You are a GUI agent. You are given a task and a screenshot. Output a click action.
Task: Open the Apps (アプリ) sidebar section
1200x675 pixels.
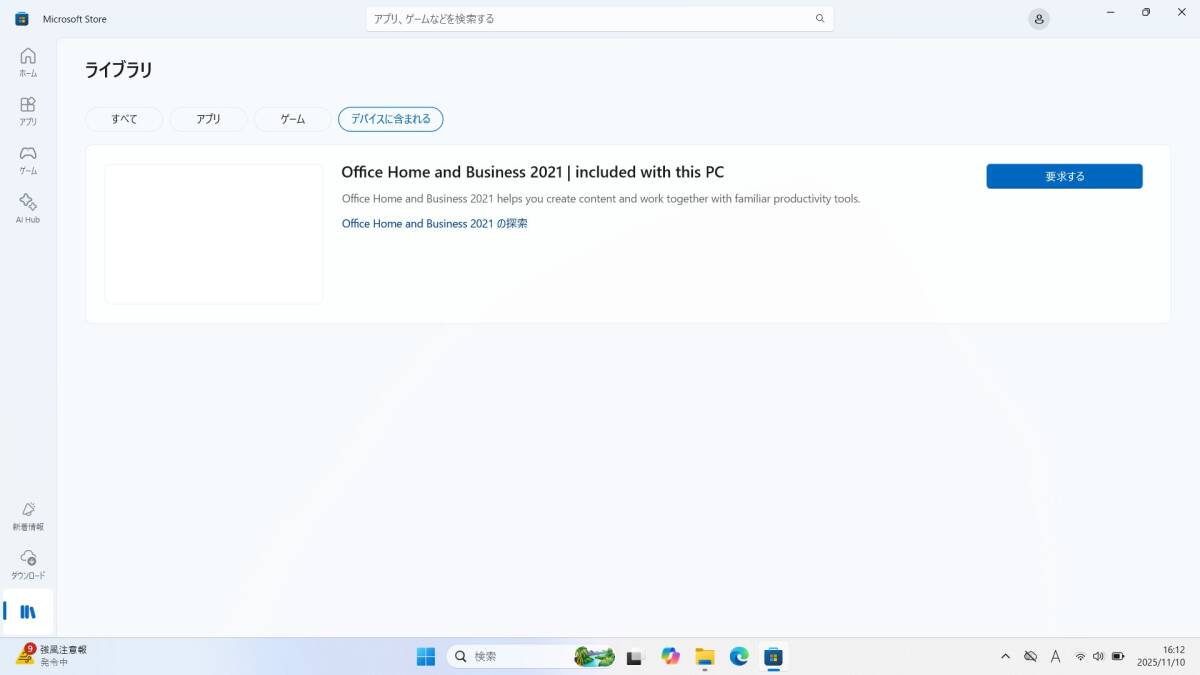(x=28, y=111)
